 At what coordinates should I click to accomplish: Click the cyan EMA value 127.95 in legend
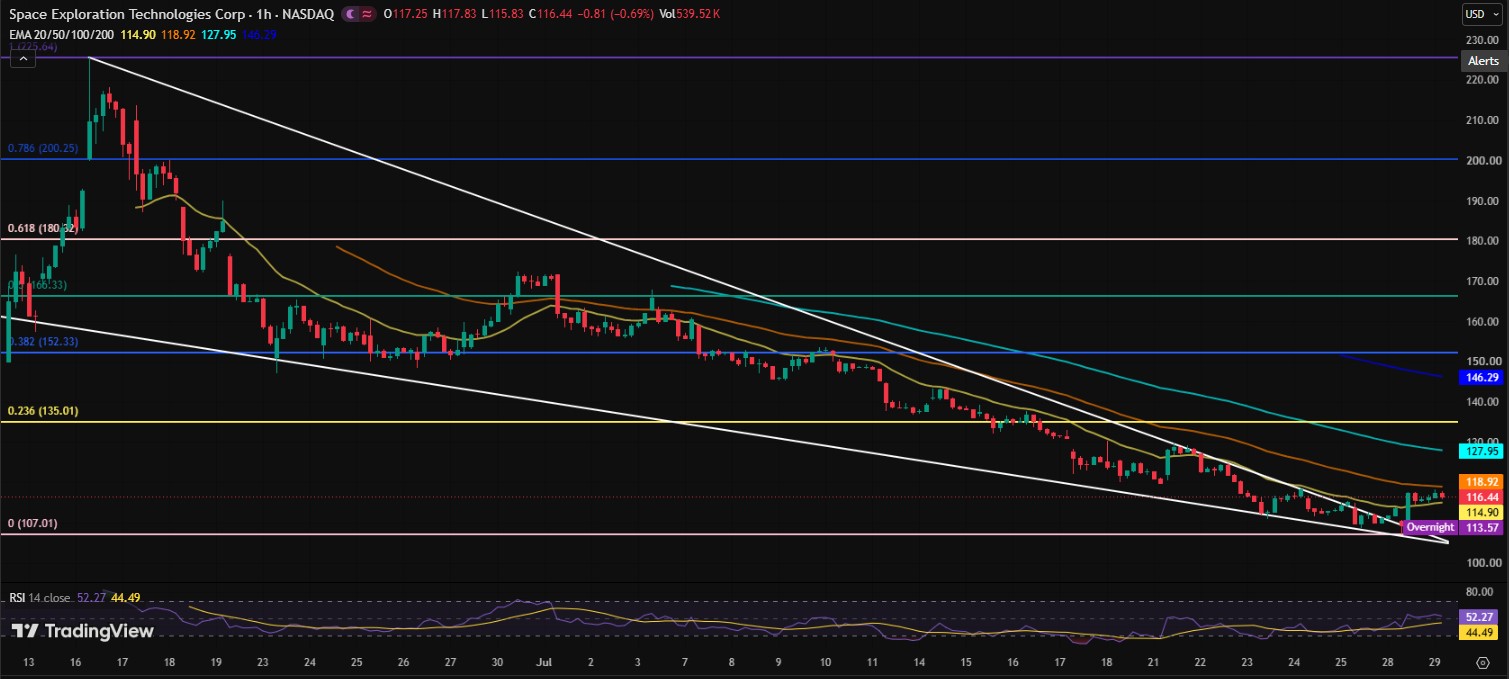(x=218, y=34)
